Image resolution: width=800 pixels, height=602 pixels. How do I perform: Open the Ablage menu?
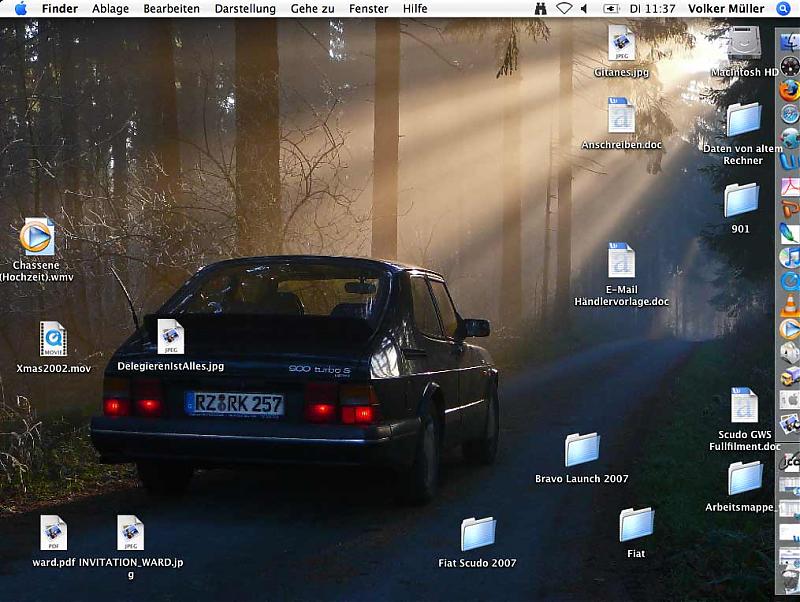110,9
